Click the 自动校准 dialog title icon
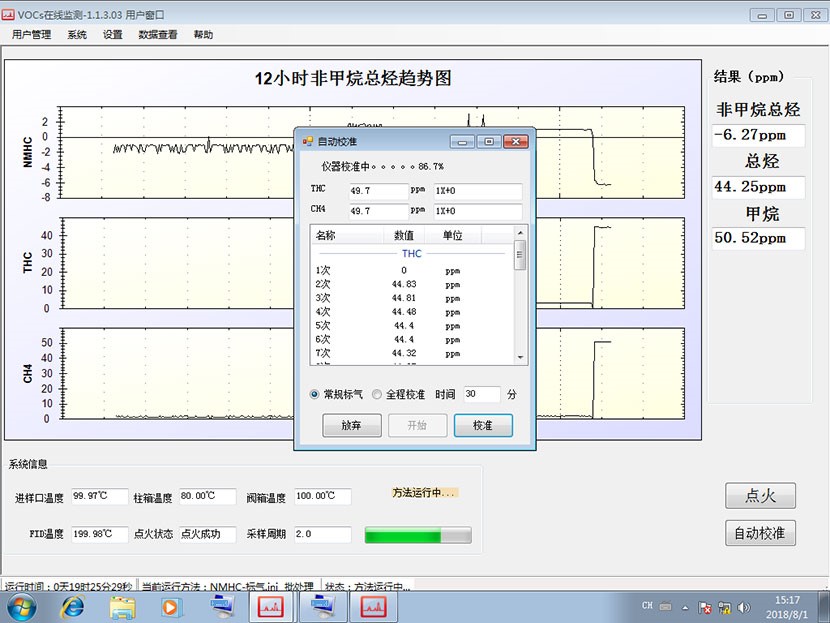The image size is (830, 623). coord(307,141)
